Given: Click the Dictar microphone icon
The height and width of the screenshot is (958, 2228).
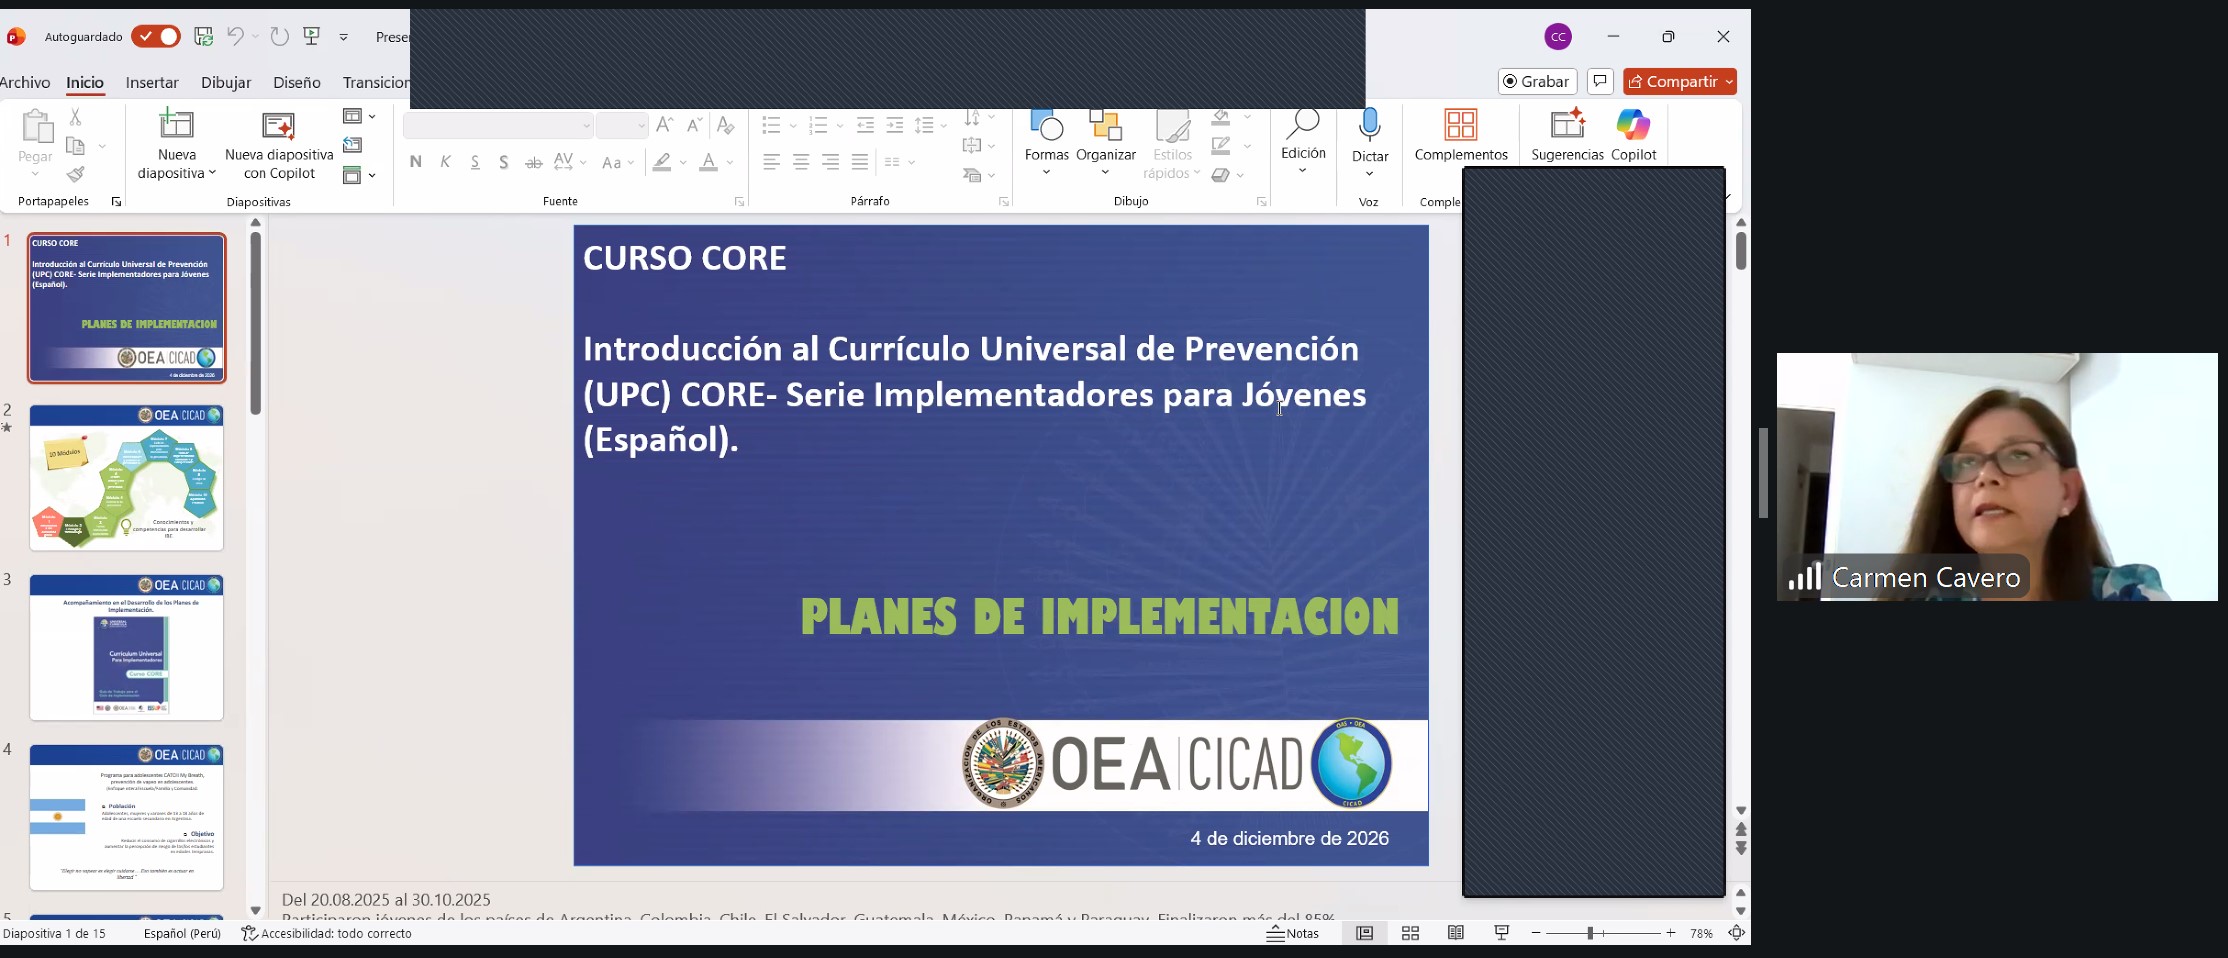Looking at the screenshot, I should coord(1370,127).
